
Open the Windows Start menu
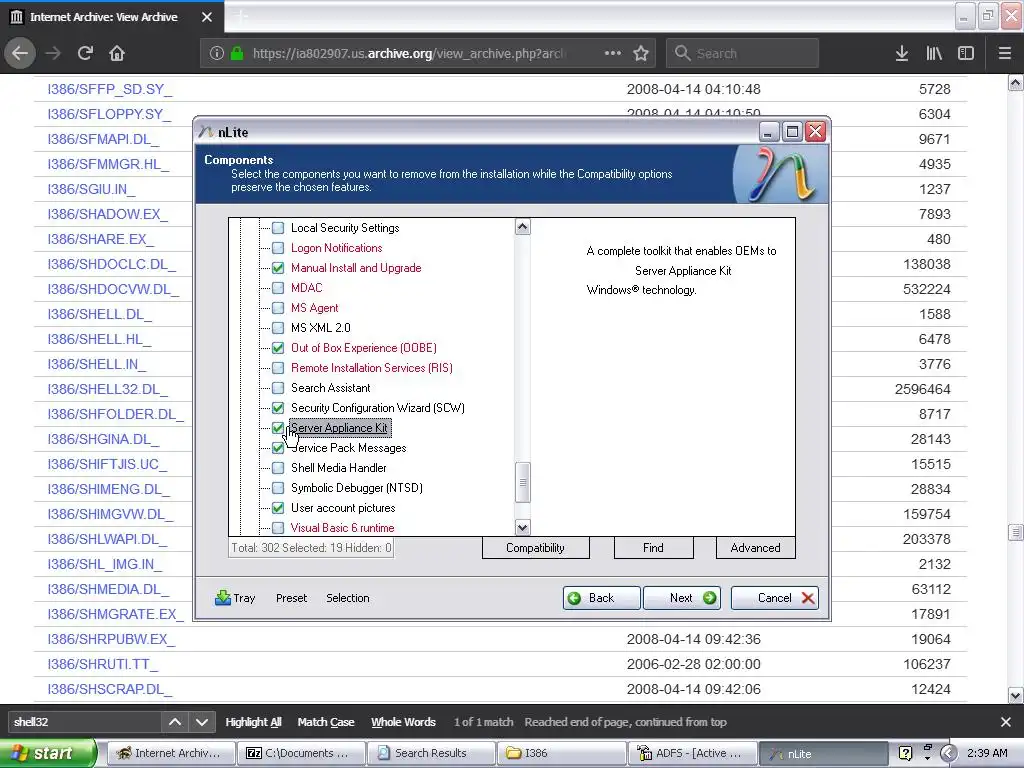tap(47, 753)
